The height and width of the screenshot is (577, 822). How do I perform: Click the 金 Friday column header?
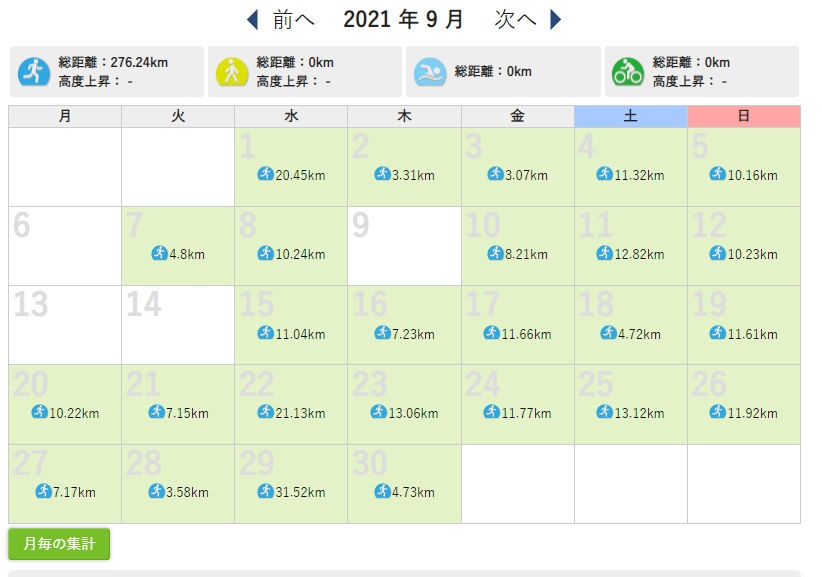[x=517, y=116]
